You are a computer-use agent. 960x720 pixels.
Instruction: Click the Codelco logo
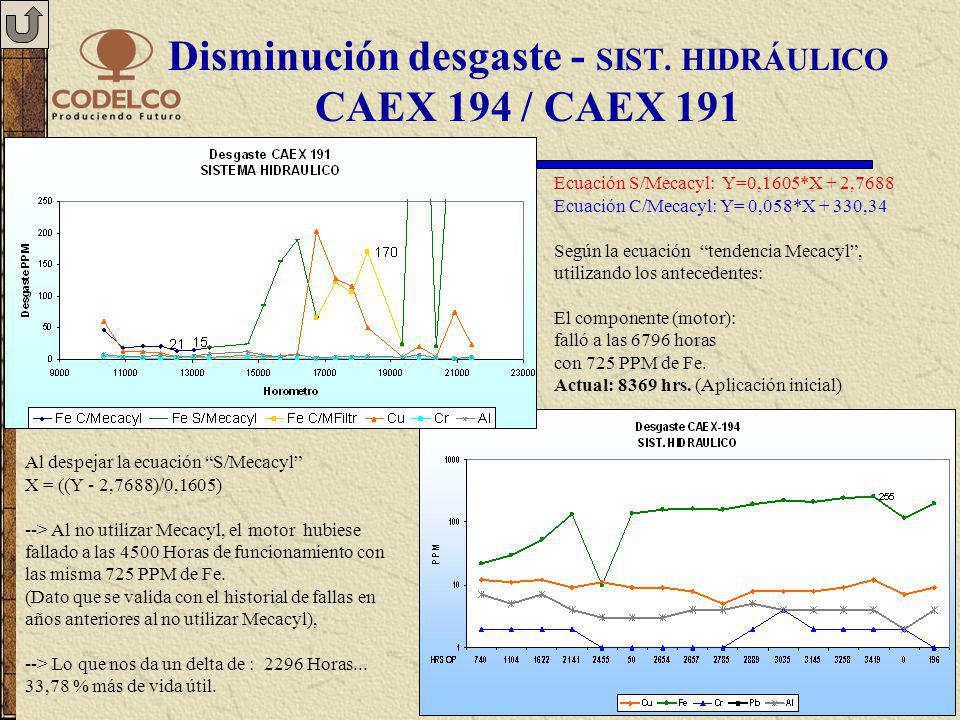[116, 75]
